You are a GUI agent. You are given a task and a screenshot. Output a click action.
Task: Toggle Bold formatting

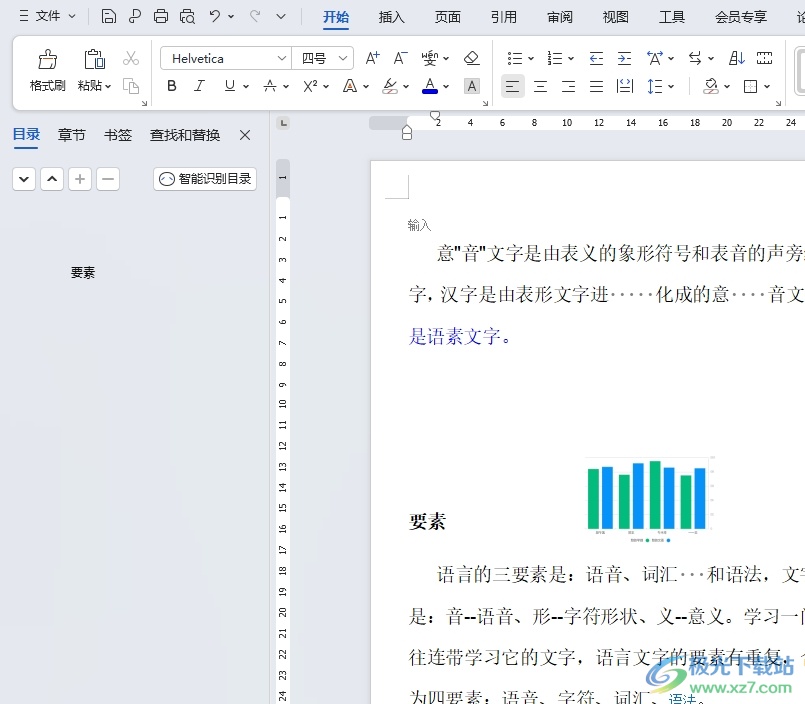[172, 87]
